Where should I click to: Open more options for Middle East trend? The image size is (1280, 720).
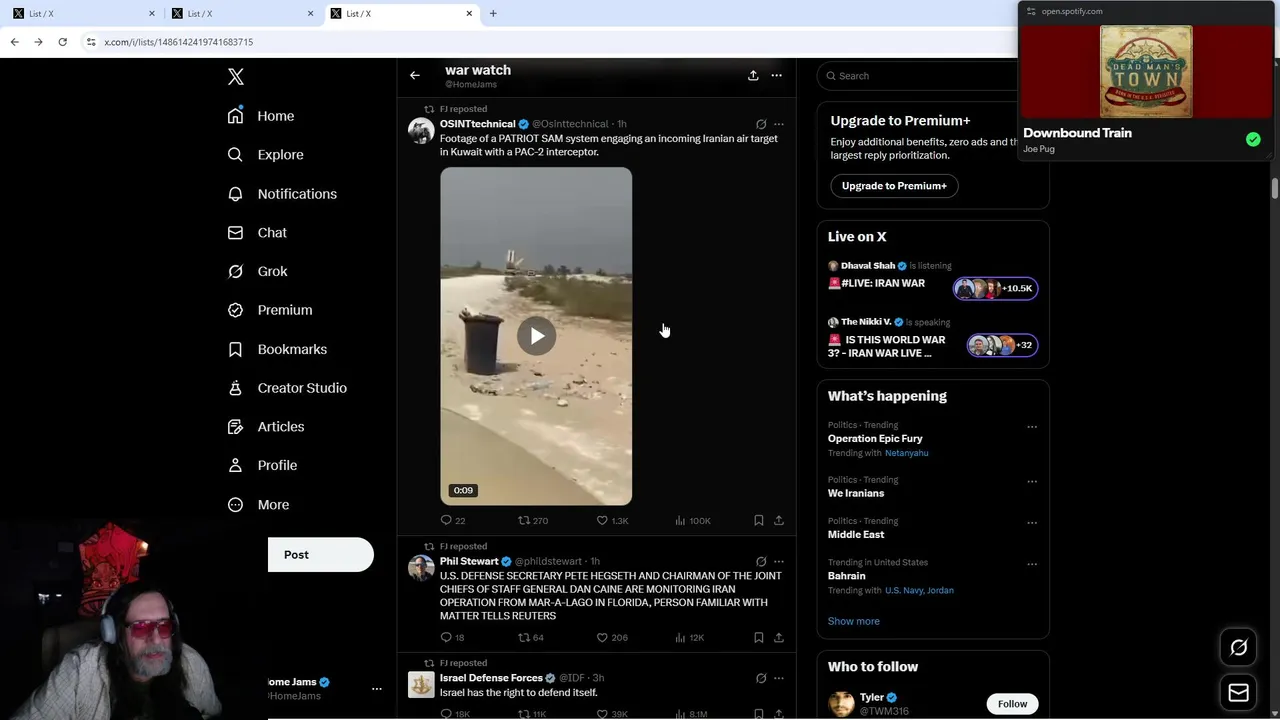point(1032,522)
